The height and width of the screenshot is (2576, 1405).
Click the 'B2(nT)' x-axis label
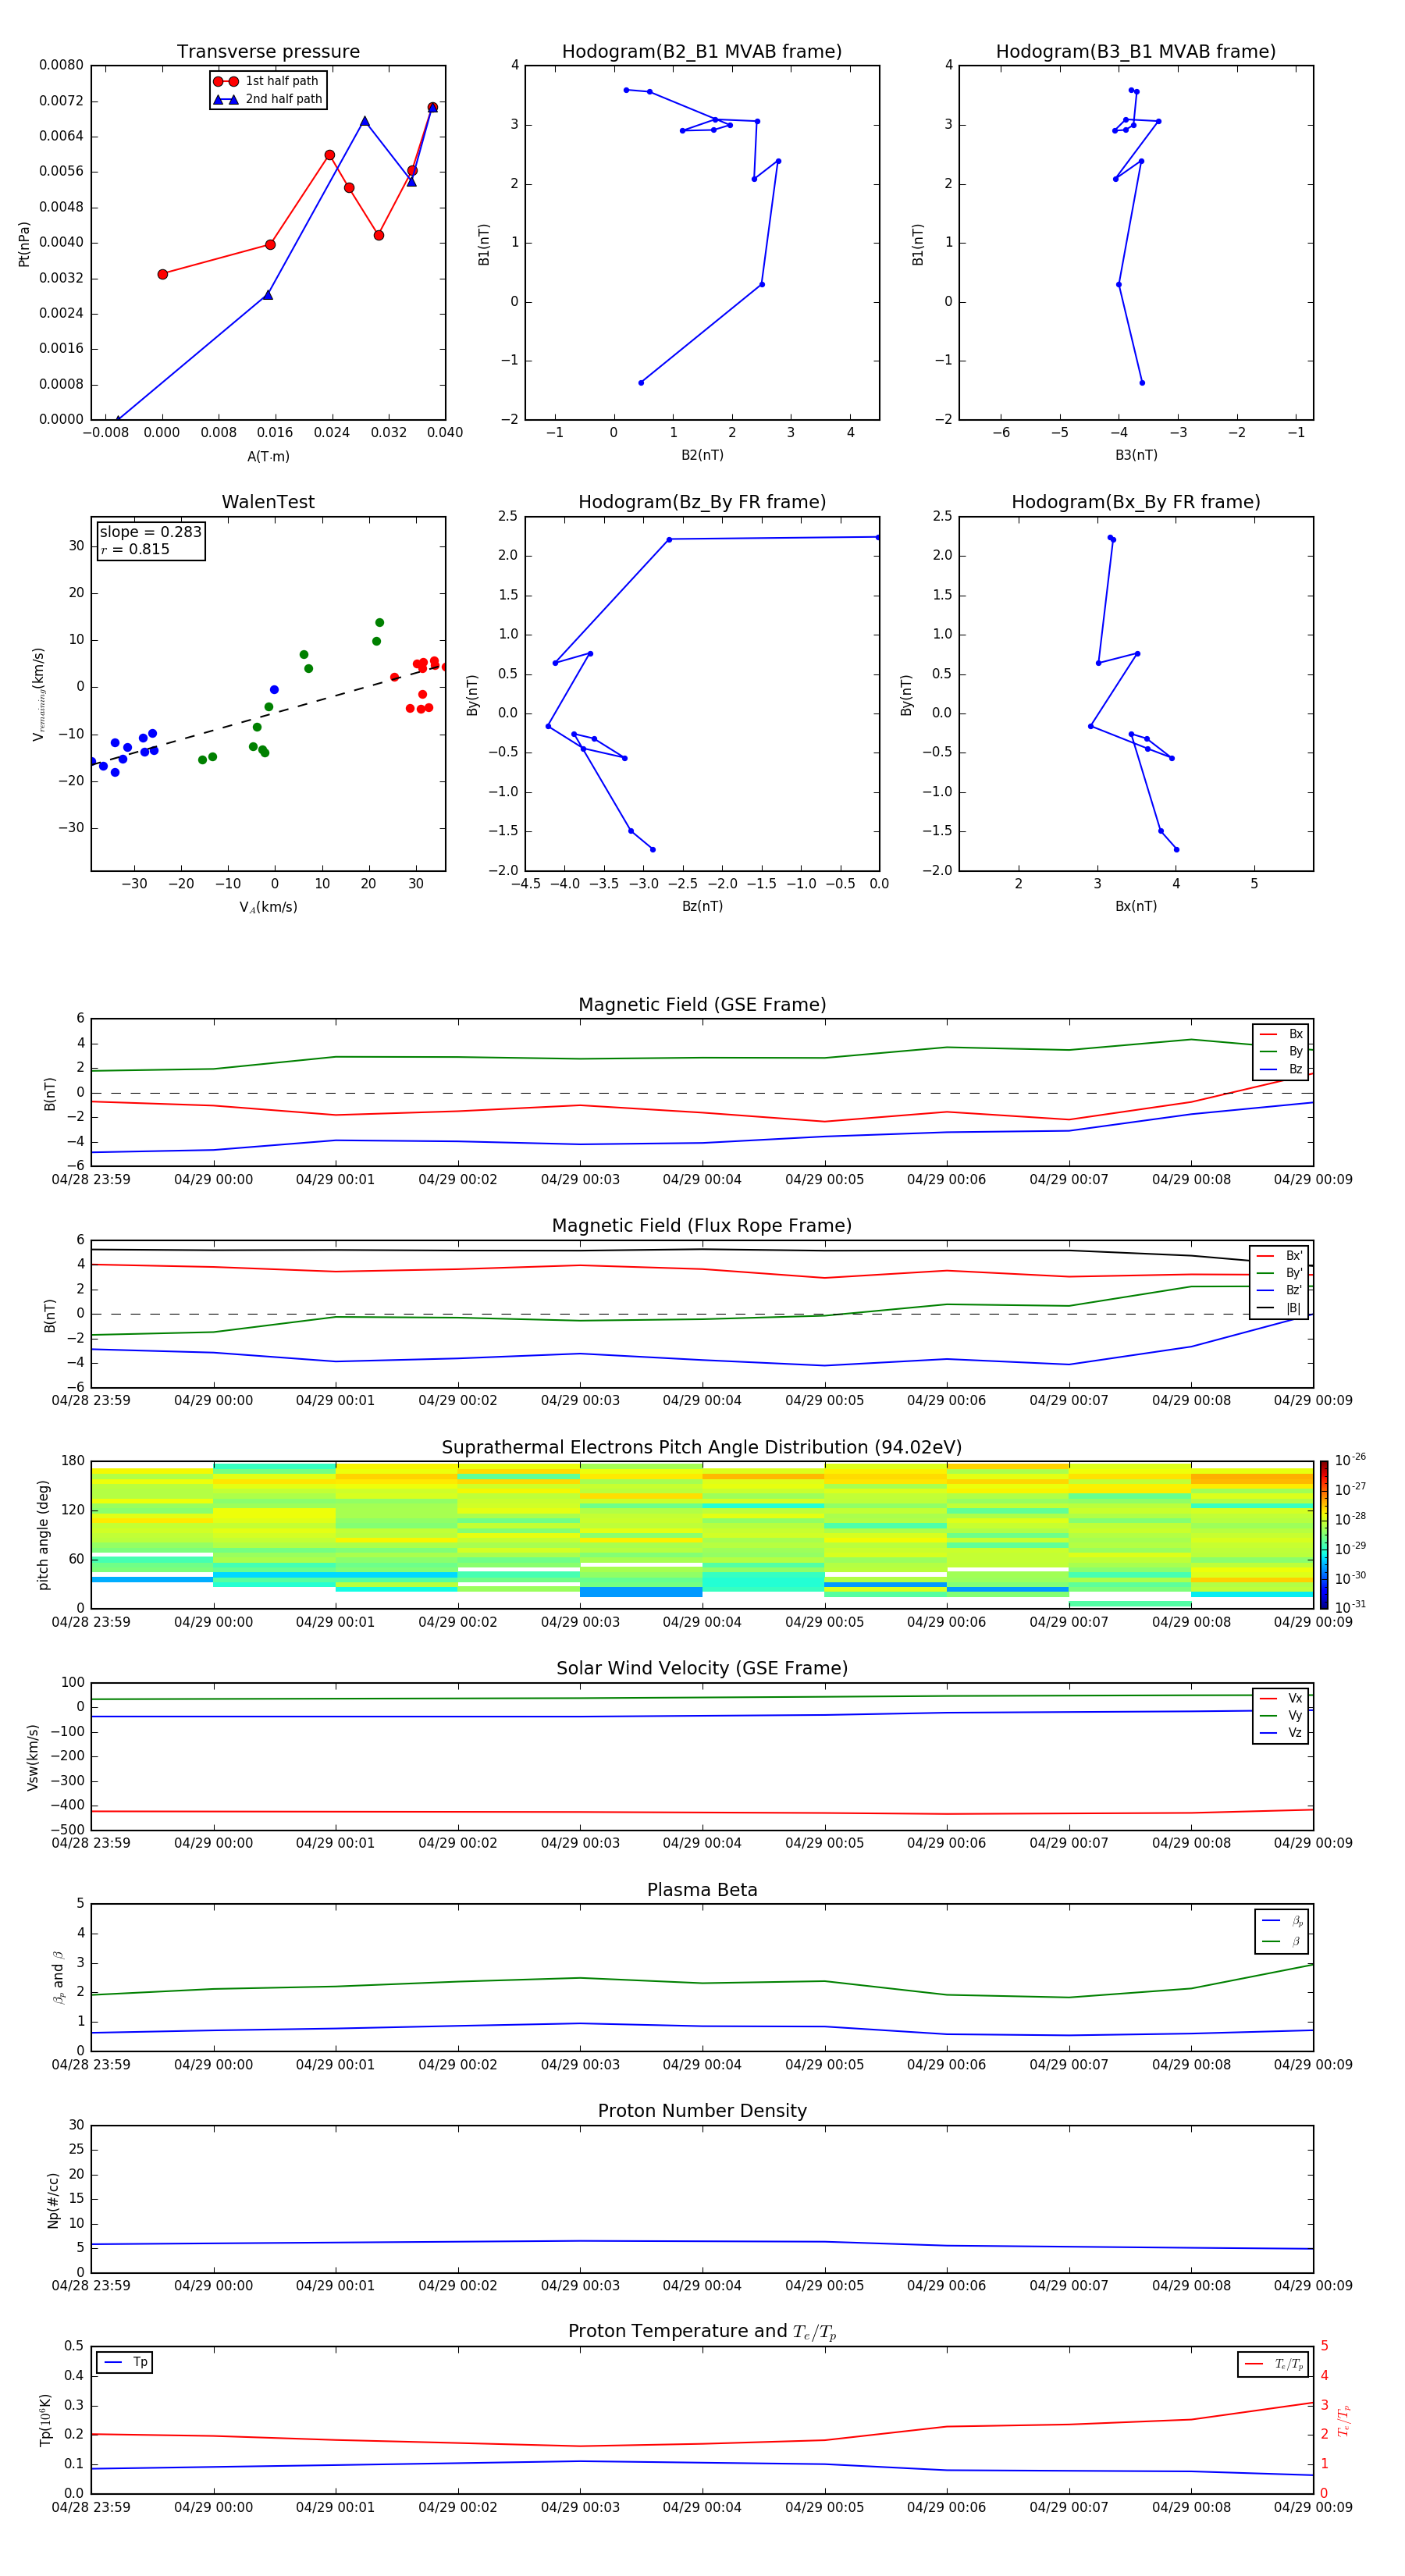702,455
